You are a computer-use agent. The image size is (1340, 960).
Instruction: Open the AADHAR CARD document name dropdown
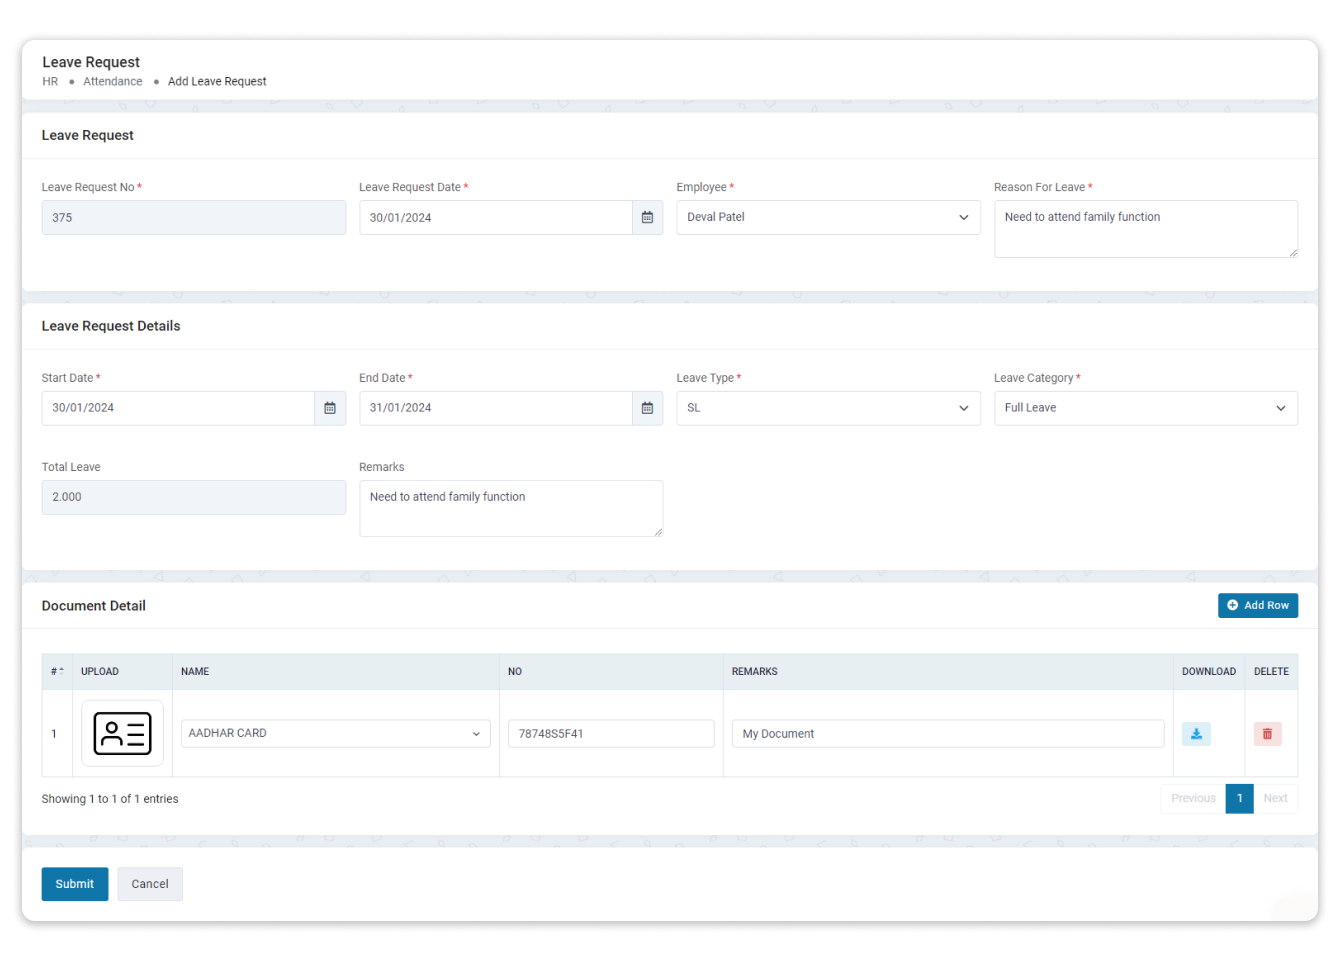335,734
